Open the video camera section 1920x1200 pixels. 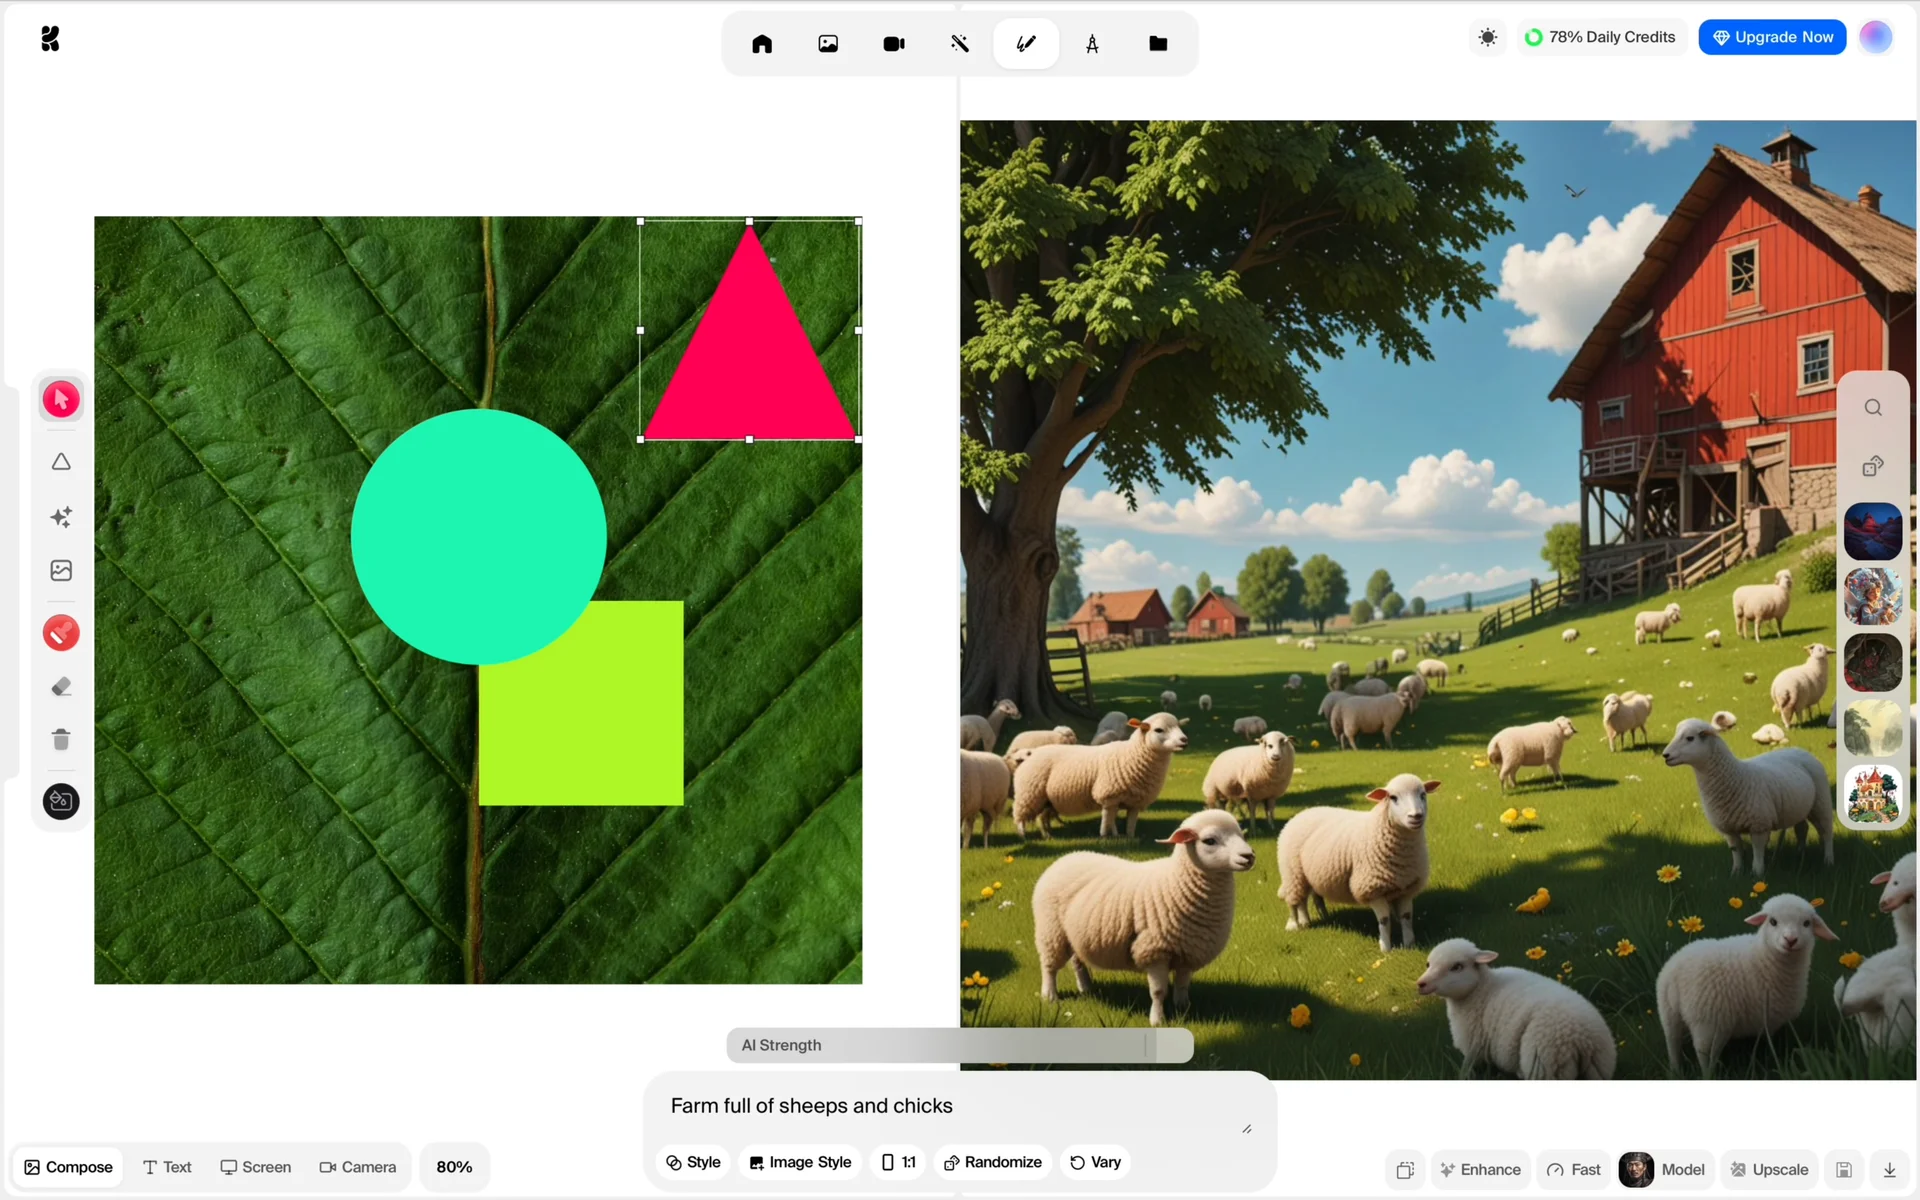pyautogui.click(x=894, y=44)
